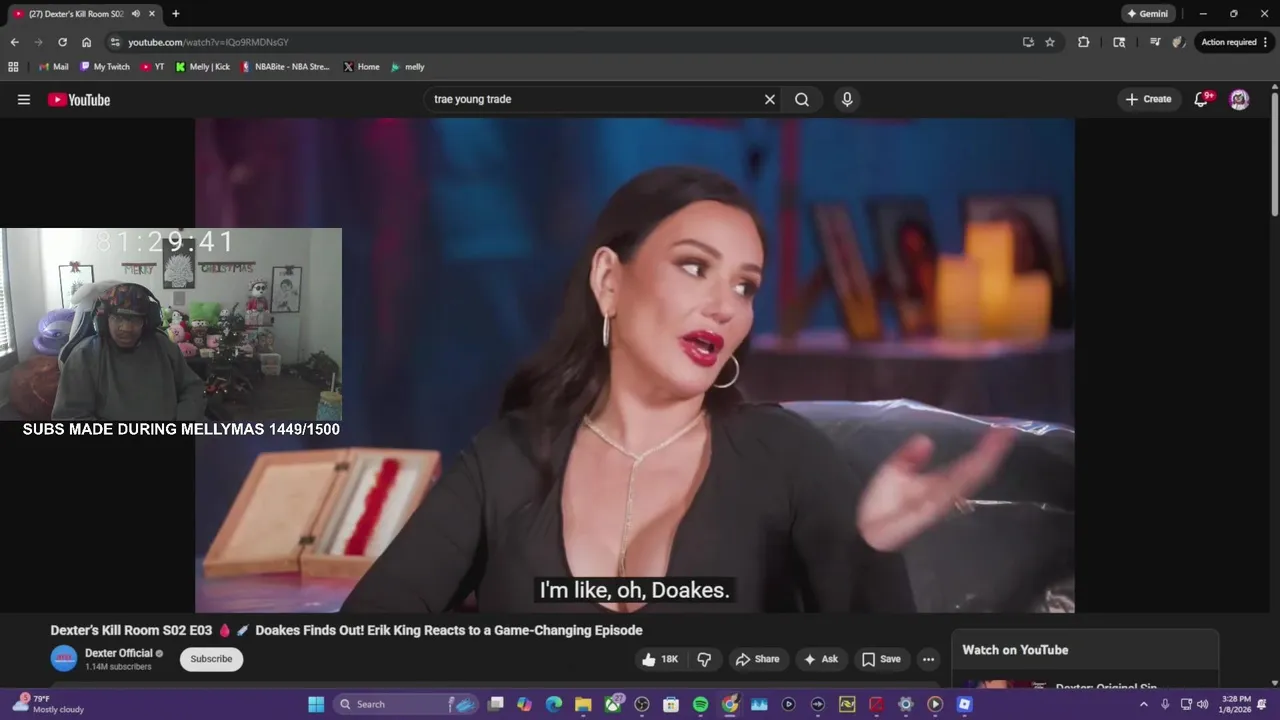This screenshot has height=720, width=1280.
Task: Like the video with thumbs-up 18K
Action: (660, 659)
